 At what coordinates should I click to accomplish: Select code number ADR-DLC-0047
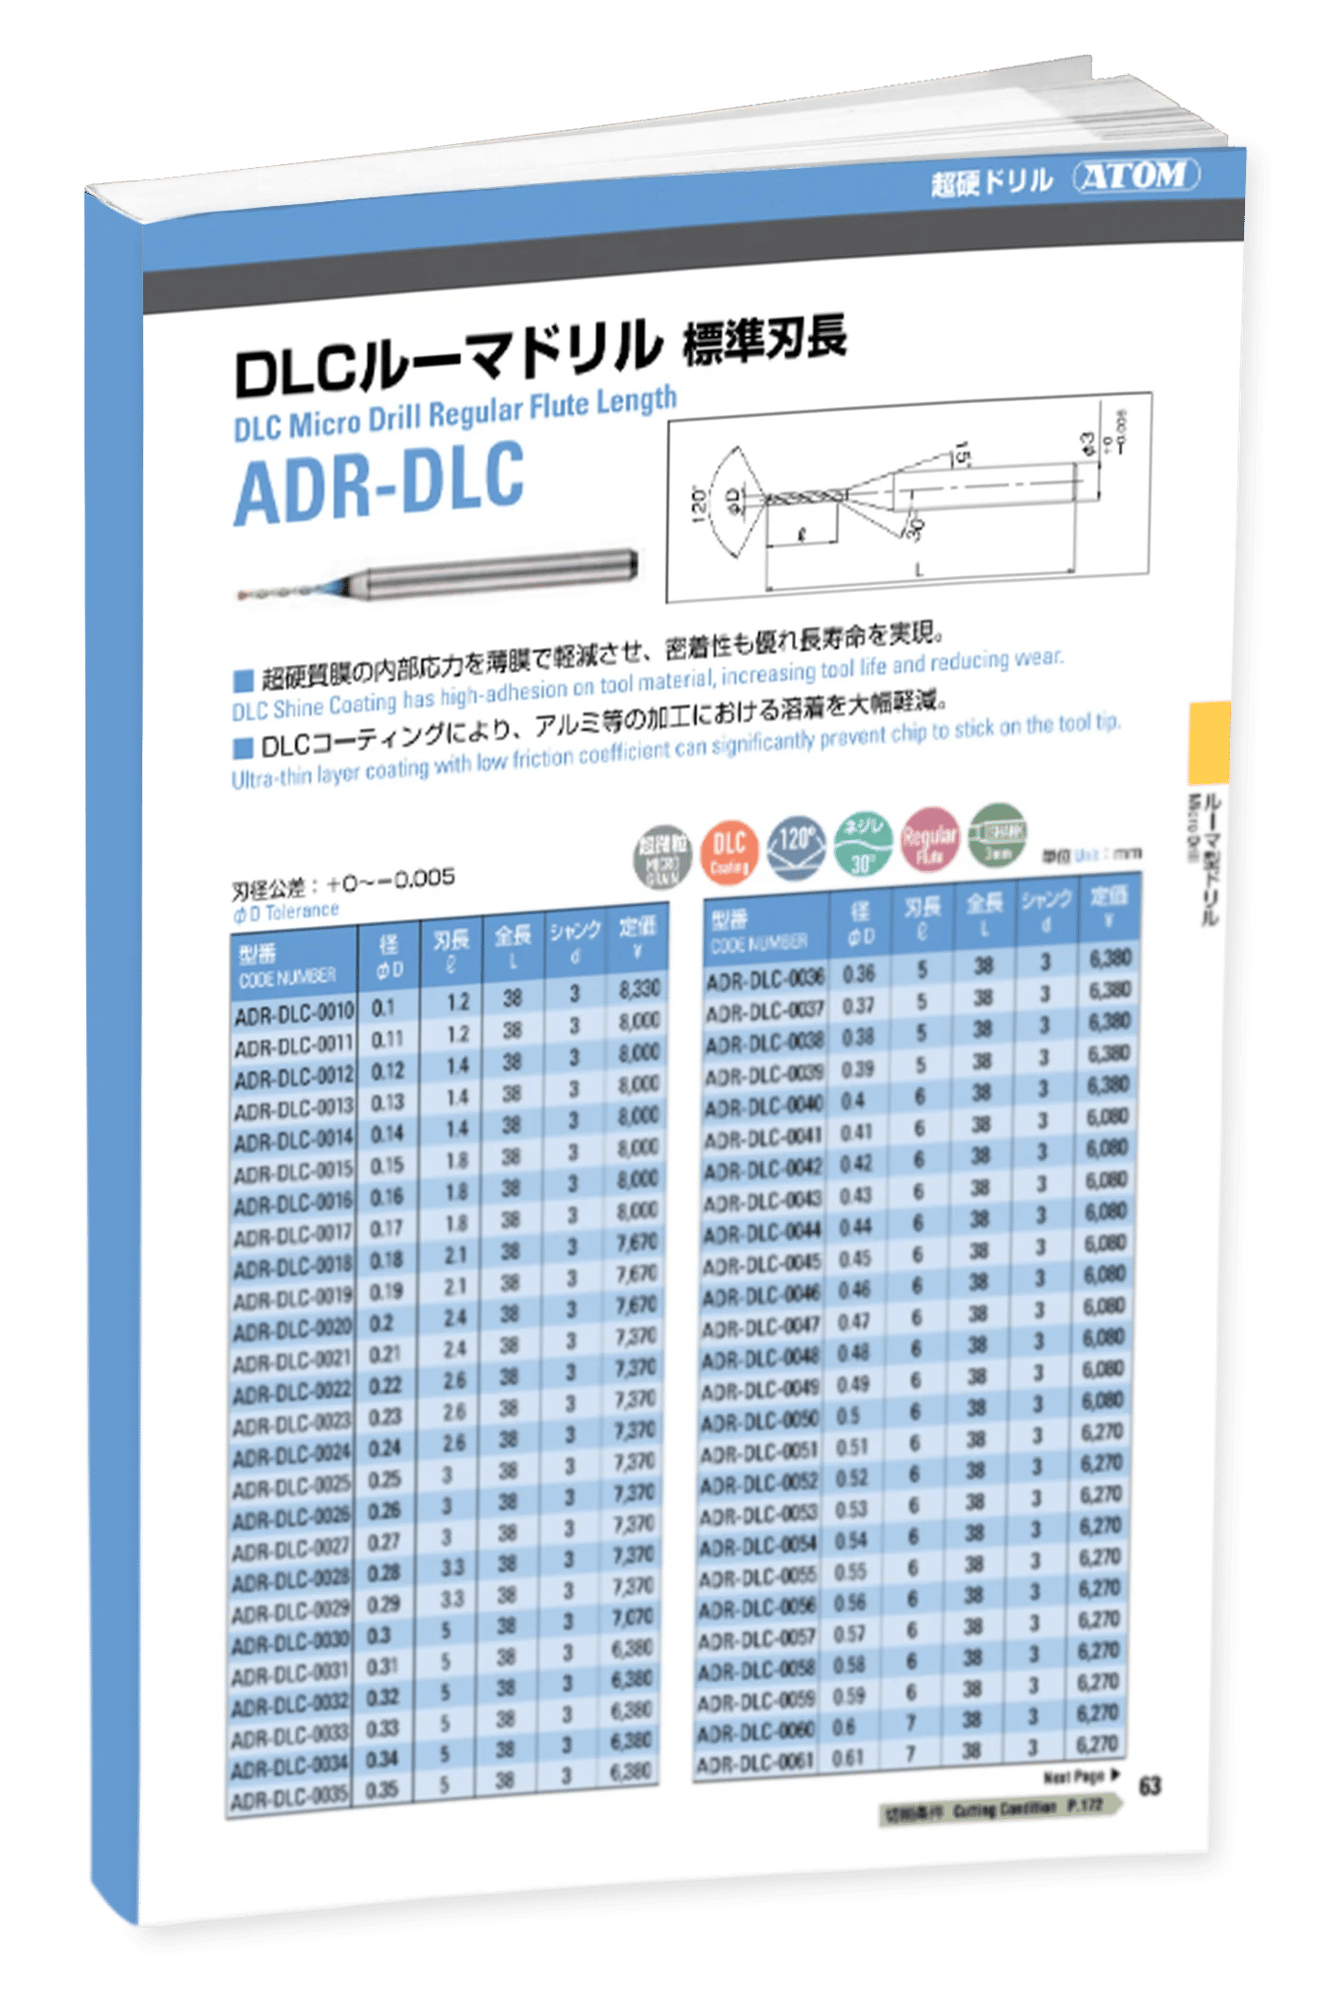pyautogui.click(x=760, y=1327)
